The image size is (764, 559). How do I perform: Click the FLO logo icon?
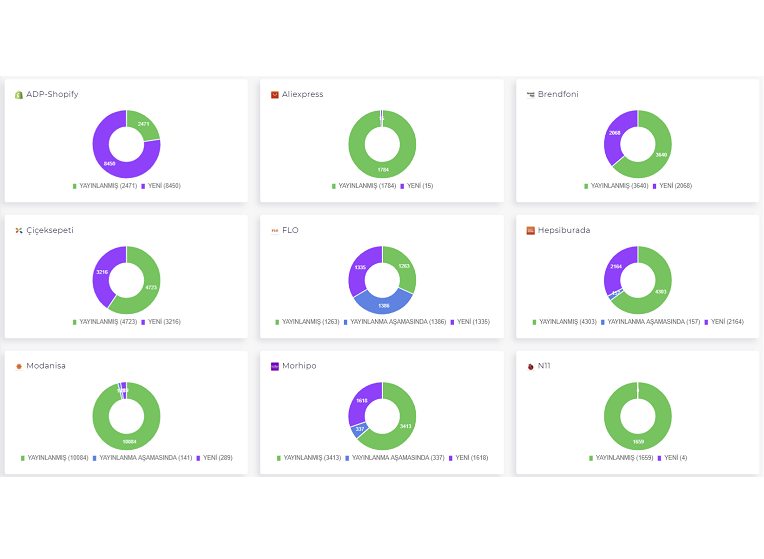tap(274, 231)
